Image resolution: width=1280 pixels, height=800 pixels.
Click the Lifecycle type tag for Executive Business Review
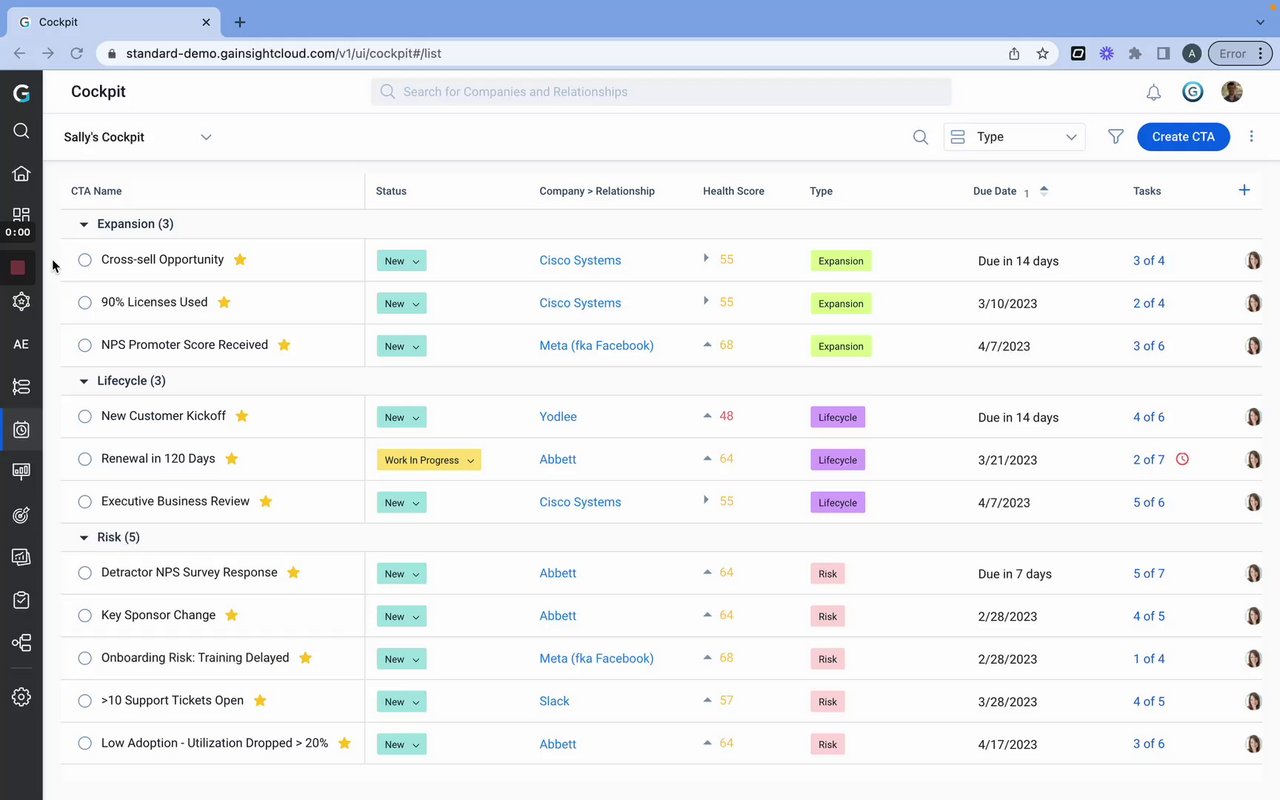point(838,503)
